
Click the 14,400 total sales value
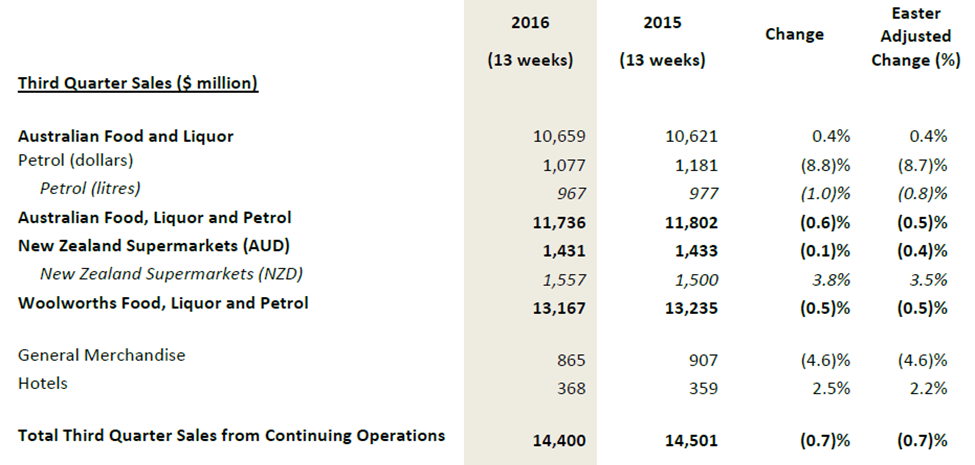(x=560, y=441)
